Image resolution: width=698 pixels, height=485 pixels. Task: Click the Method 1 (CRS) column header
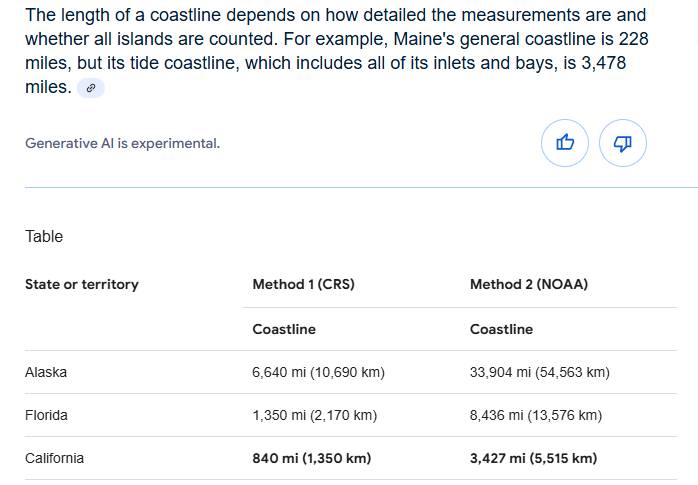click(303, 284)
